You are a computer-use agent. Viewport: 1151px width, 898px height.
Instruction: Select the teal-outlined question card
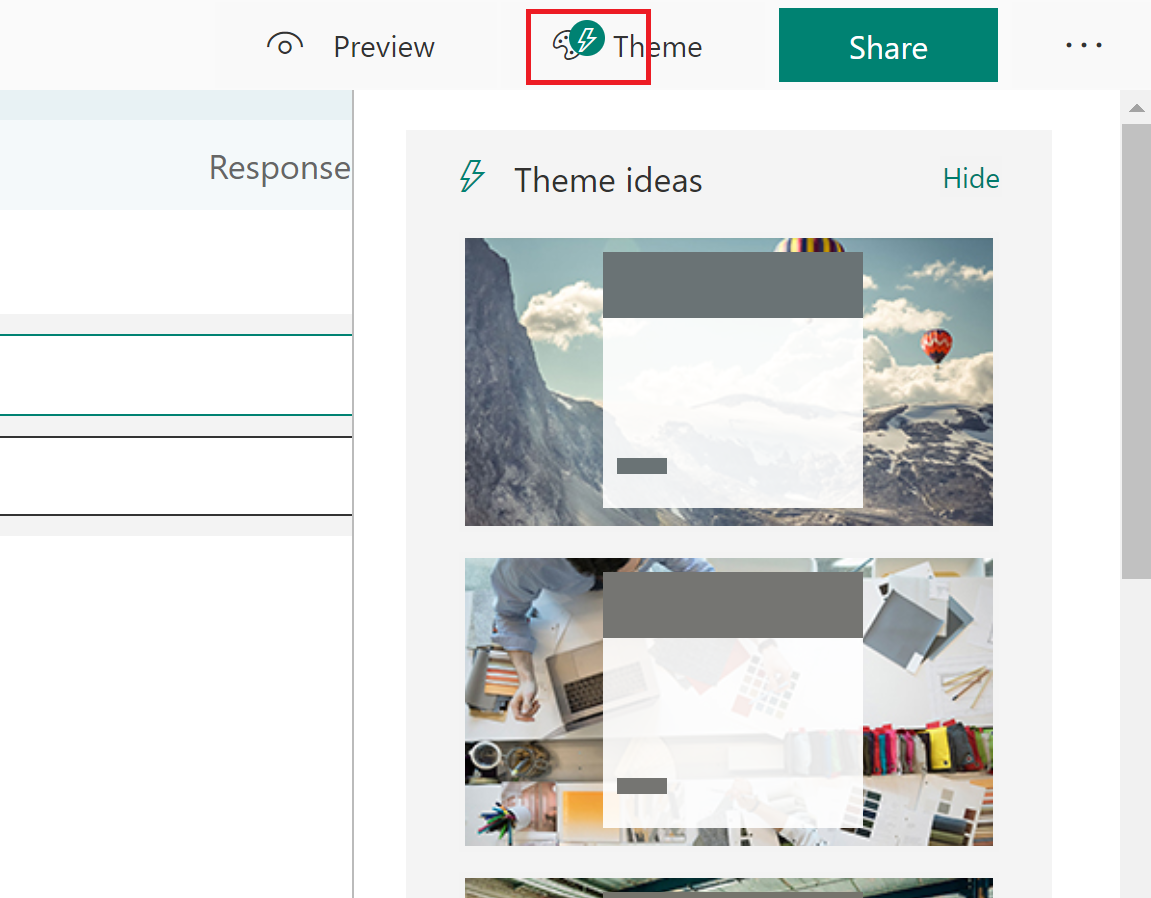[175, 375]
